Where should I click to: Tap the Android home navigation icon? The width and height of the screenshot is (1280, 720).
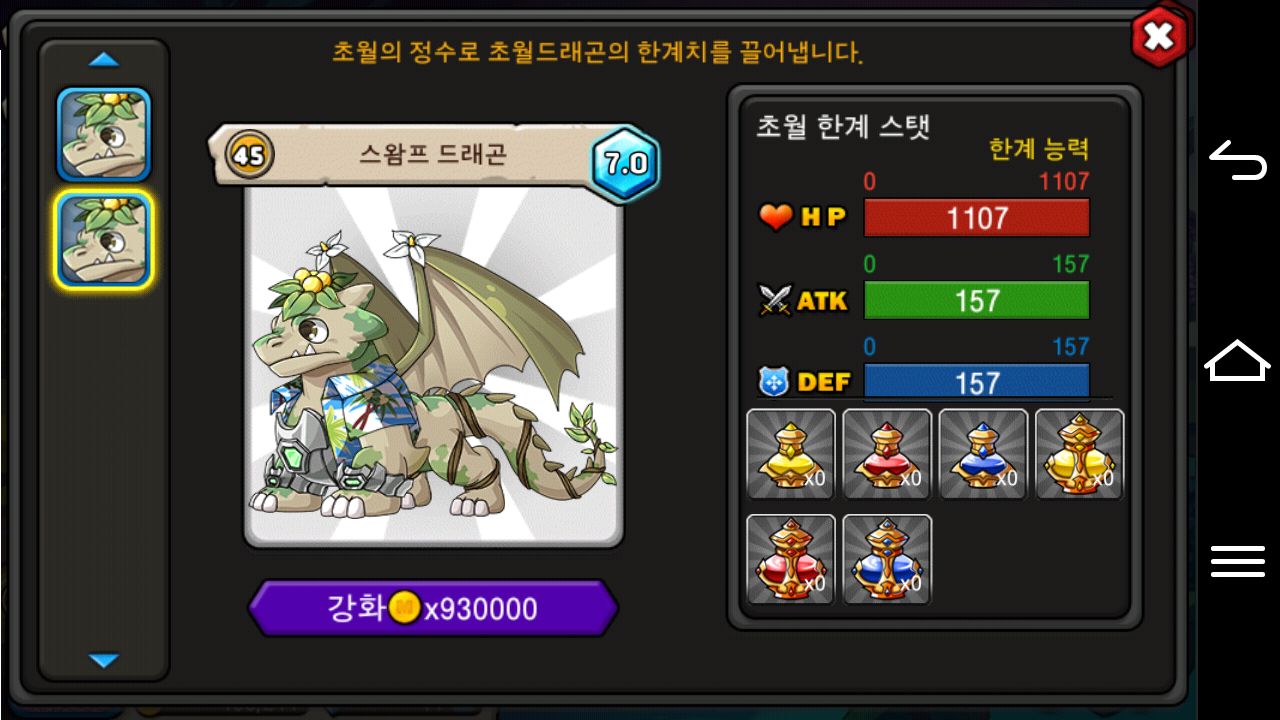[1238, 360]
